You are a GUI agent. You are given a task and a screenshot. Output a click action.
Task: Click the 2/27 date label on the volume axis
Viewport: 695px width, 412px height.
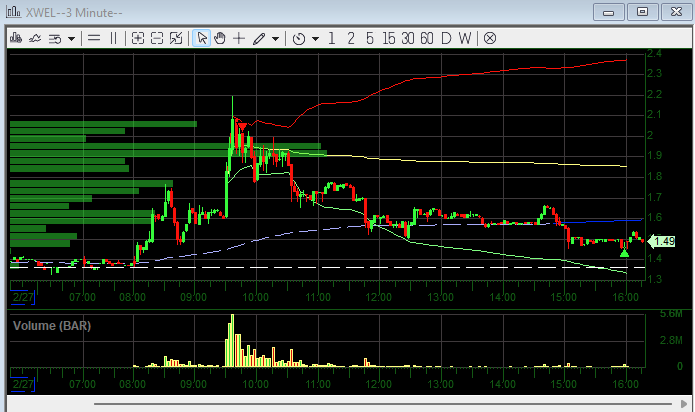click(x=23, y=384)
